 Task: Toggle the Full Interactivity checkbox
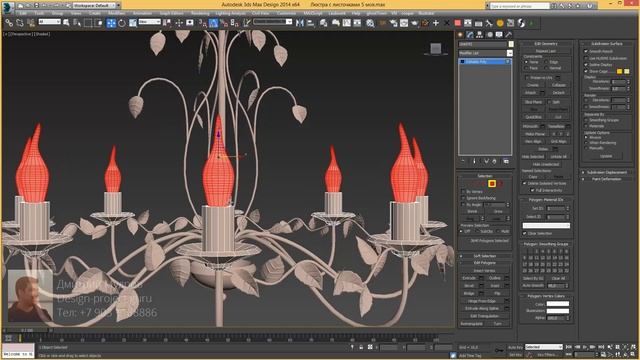(532, 190)
